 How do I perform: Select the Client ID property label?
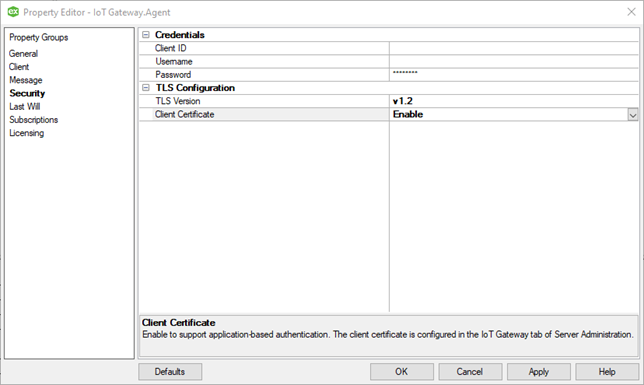(170, 48)
